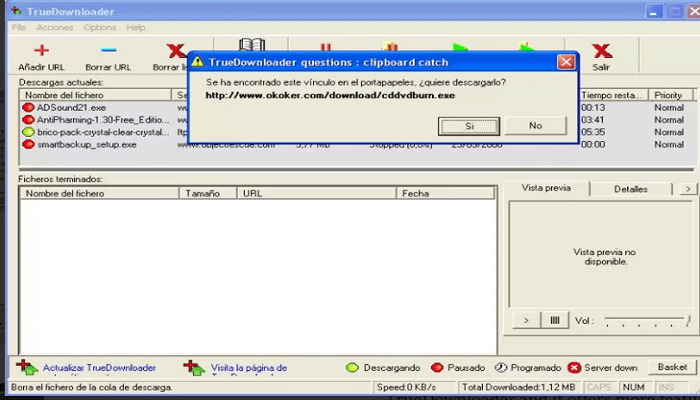700x400 pixels.
Task: Click the warning icon in the dialog title
Action: 198,62
